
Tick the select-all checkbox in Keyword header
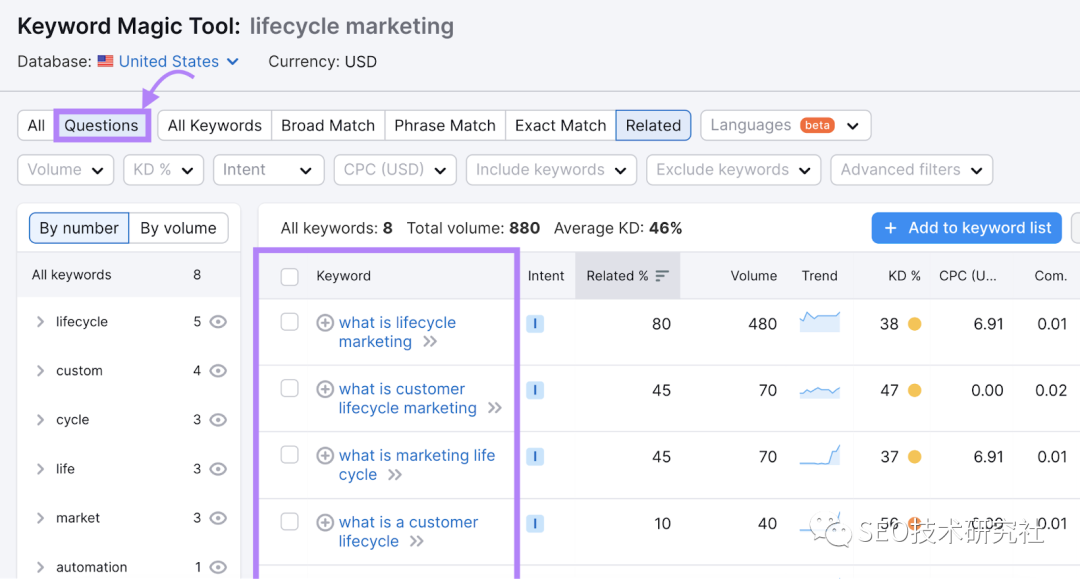tap(290, 277)
